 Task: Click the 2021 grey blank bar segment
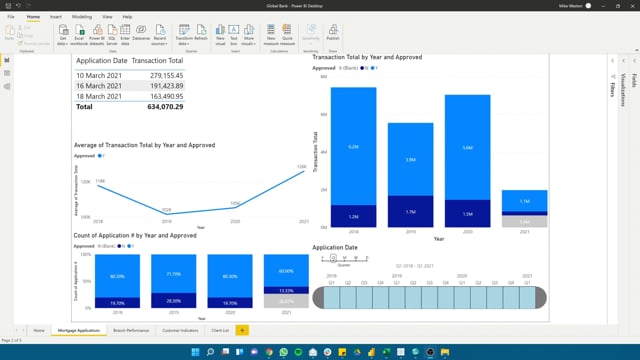pos(524,221)
